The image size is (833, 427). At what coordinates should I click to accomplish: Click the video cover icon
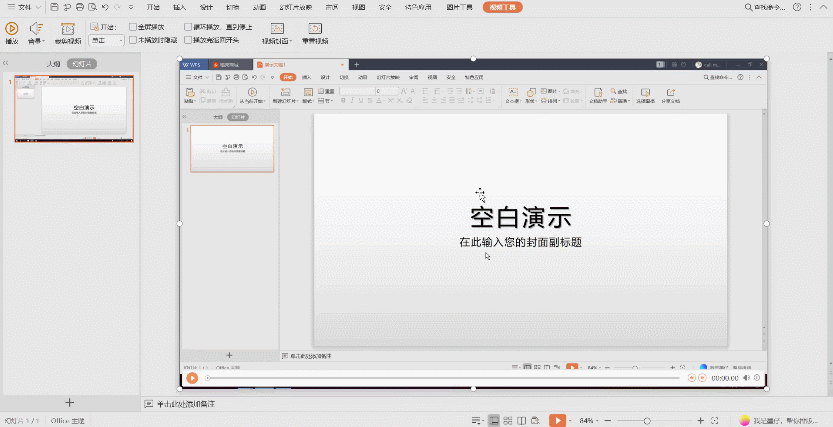point(276,30)
